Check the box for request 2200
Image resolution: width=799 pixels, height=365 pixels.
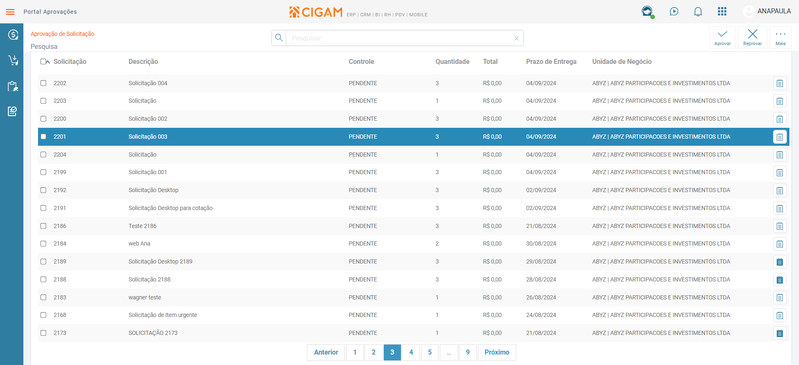tap(43, 119)
